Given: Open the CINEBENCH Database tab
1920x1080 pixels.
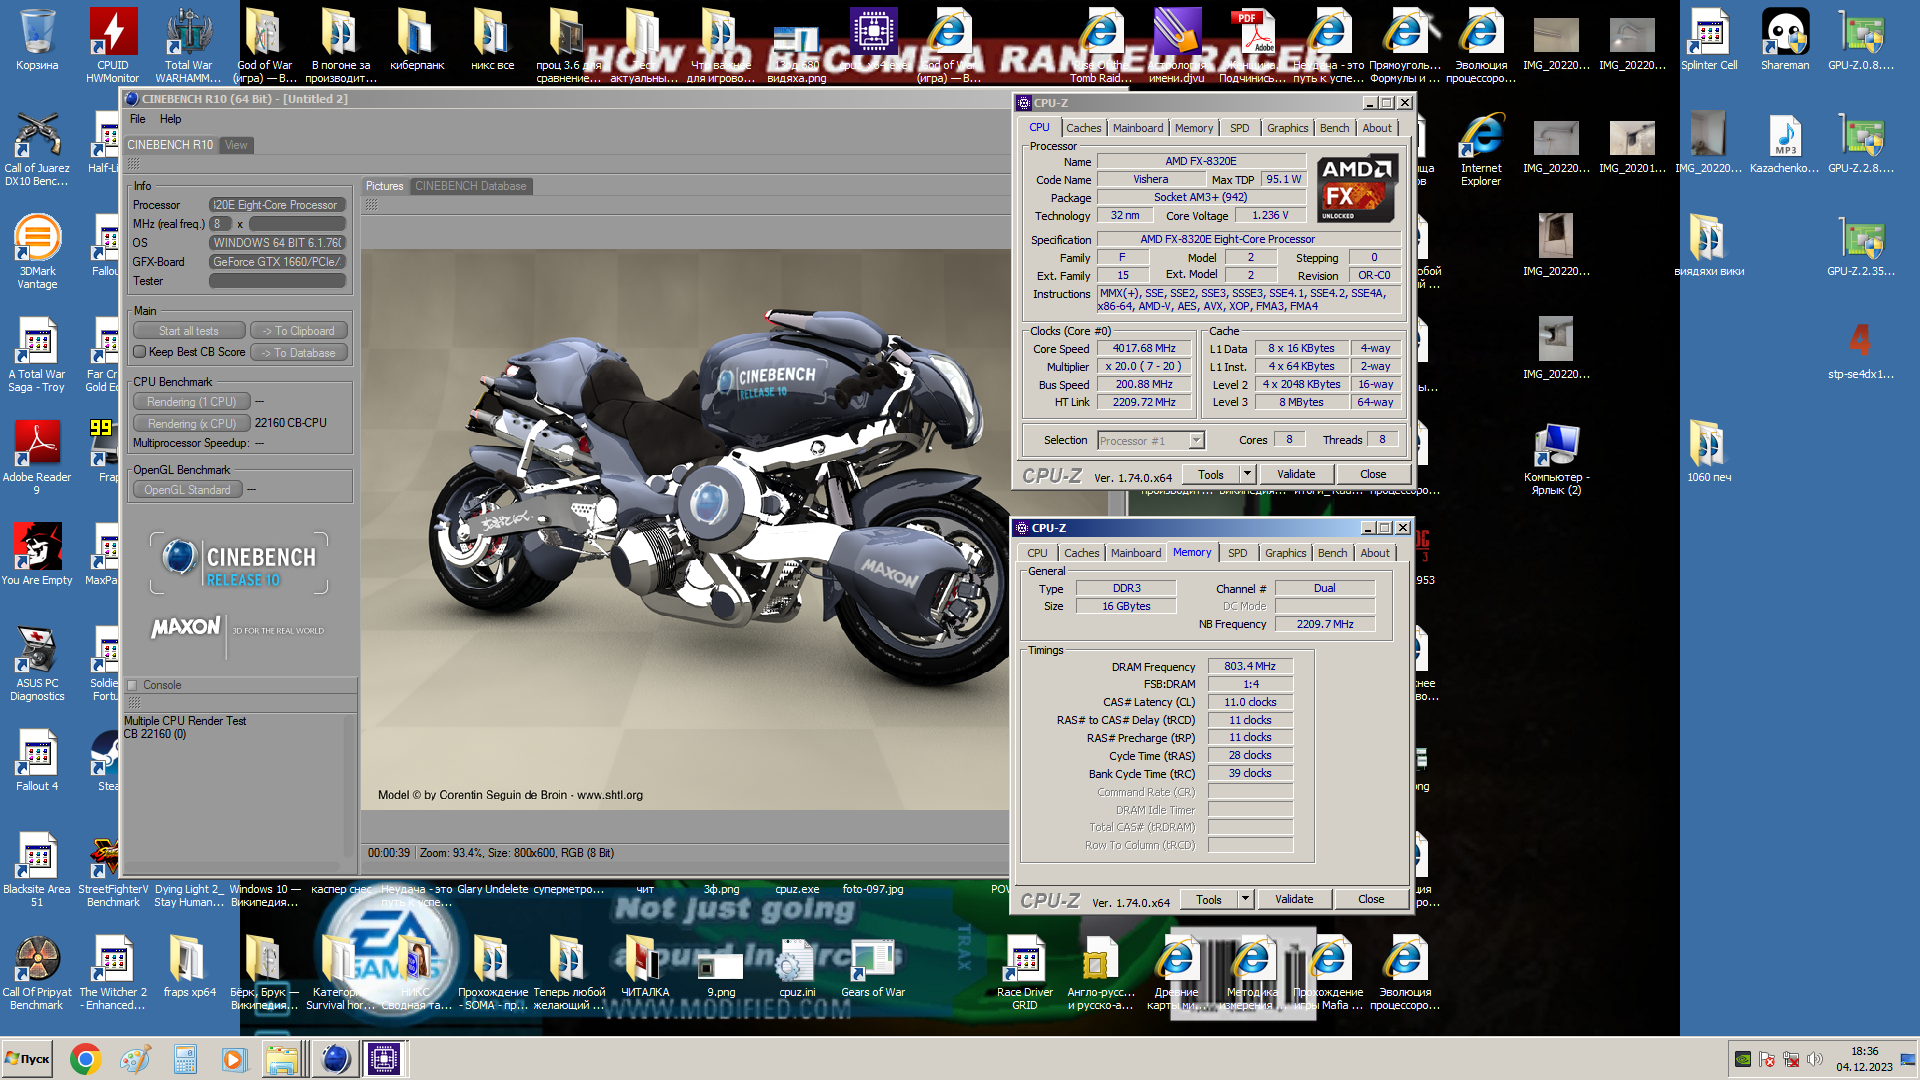Looking at the screenshot, I should pyautogui.click(x=470, y=186).
